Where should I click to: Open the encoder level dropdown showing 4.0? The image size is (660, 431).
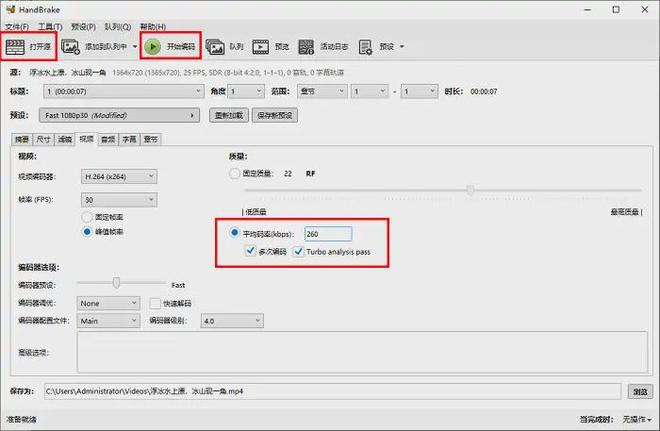(232, 321)
